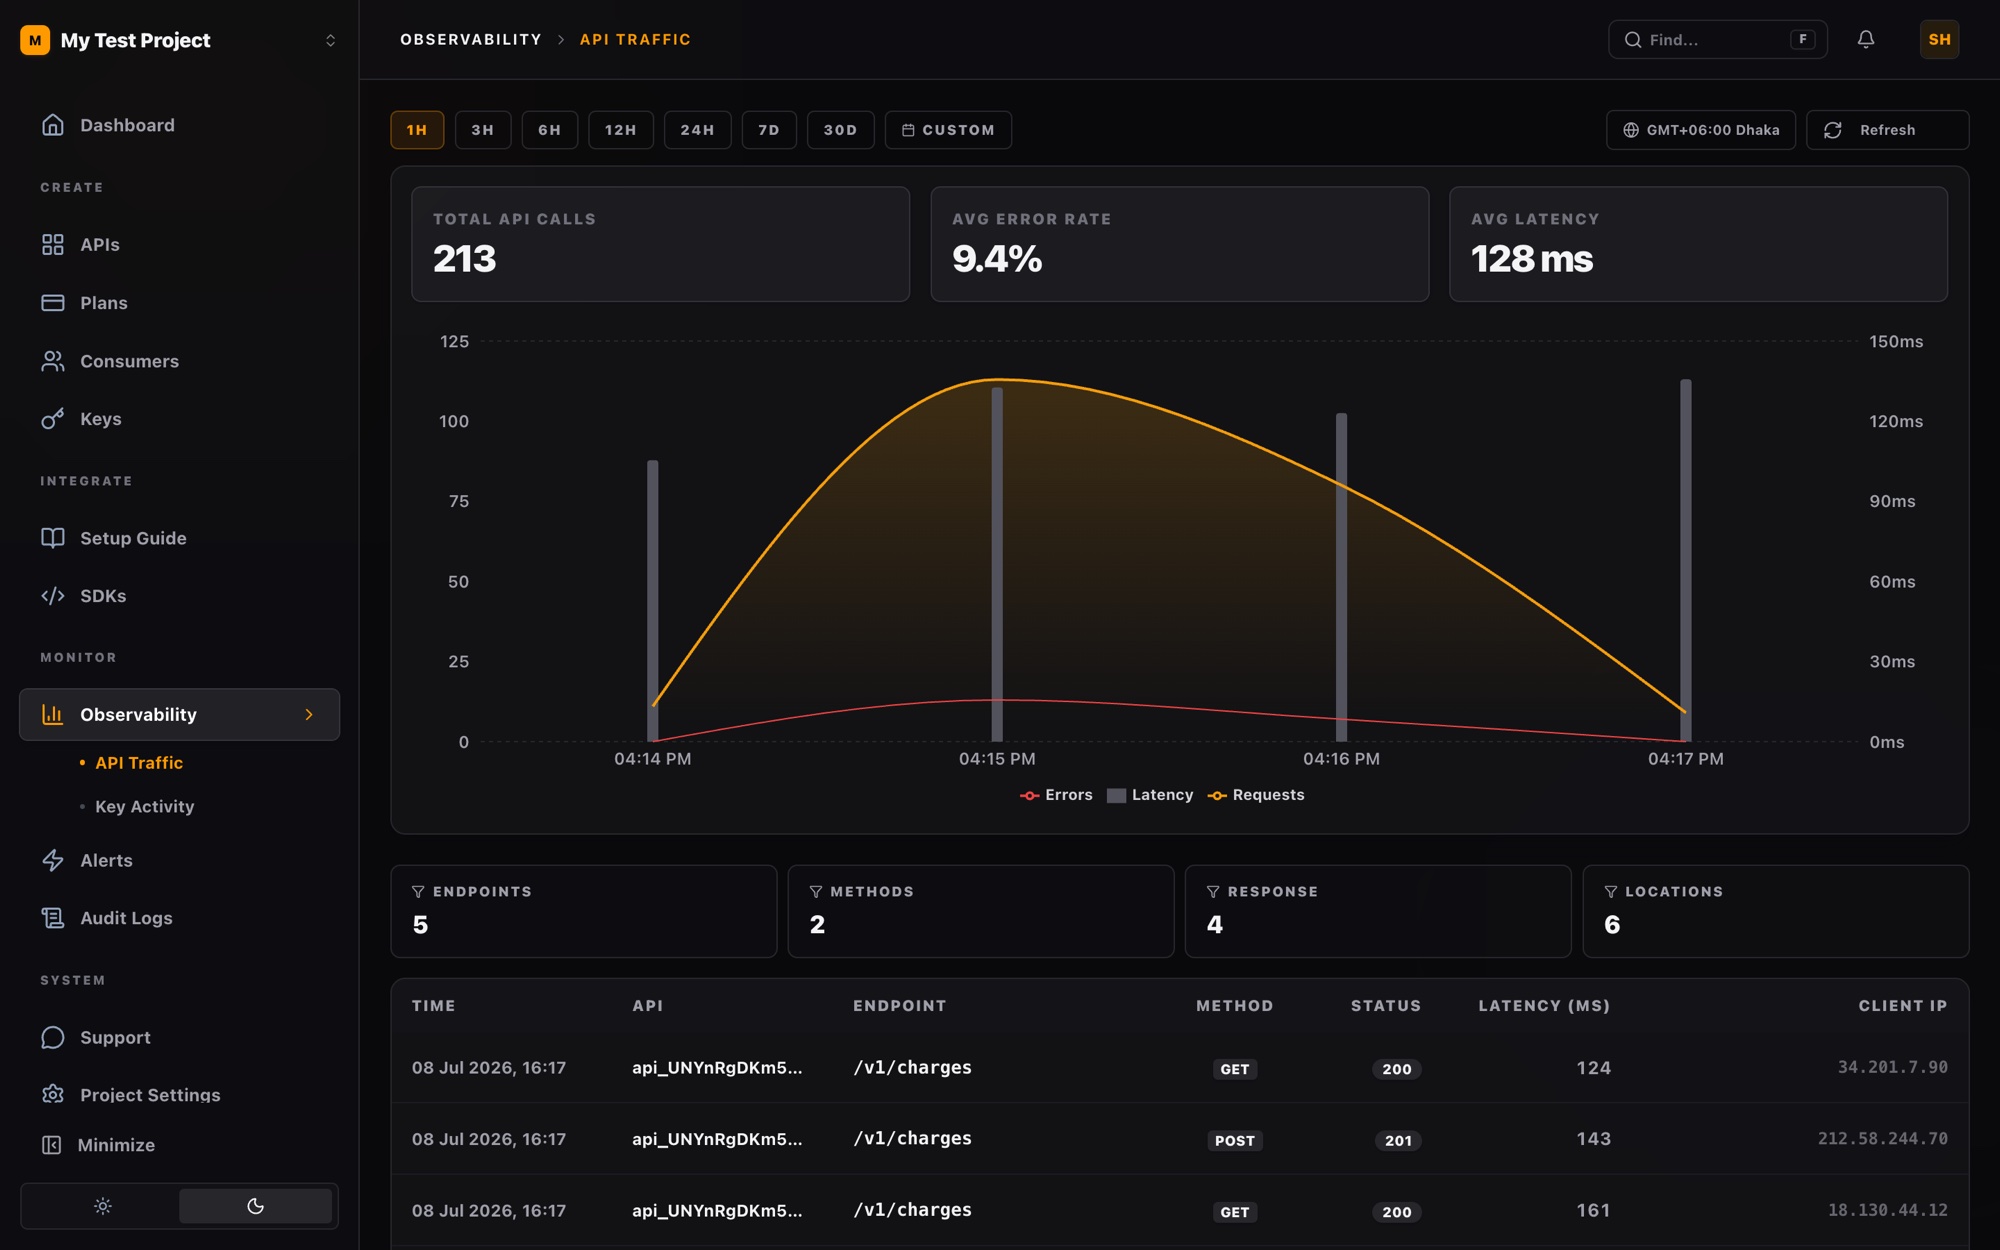Click the orange M project logo
Image resolution: width=2000 pixels, height=1250 pixels.
pos(35,40)
